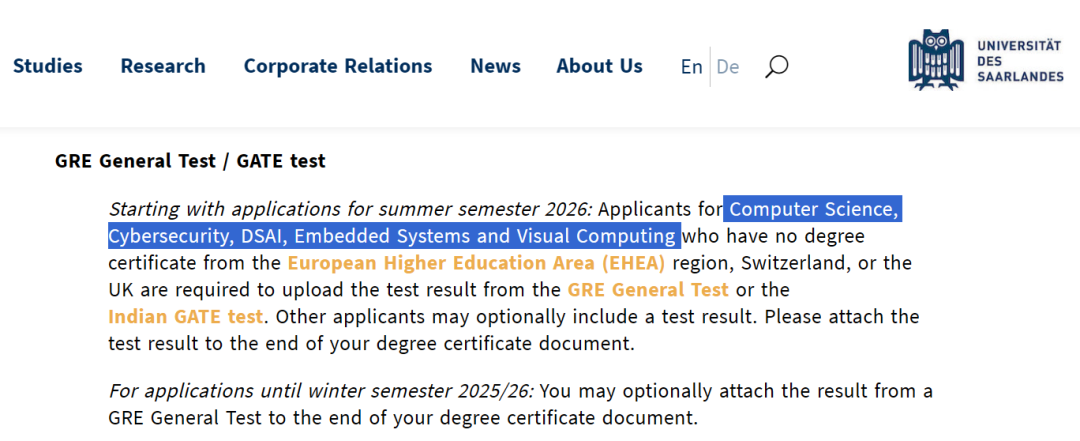The image size is (1080, 441).
Task: Expand the About Us menu
Action: pos(599,66)
